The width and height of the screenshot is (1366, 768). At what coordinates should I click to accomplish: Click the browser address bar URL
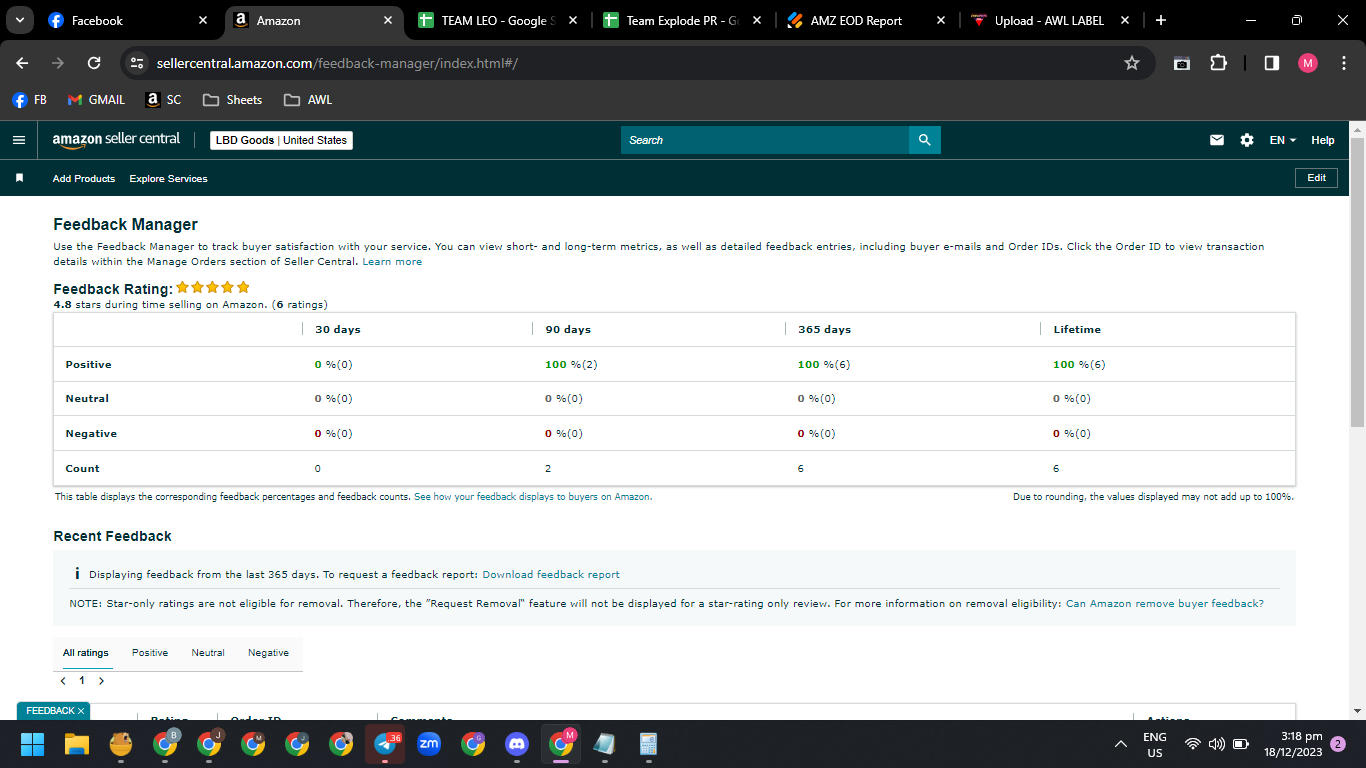337,63
